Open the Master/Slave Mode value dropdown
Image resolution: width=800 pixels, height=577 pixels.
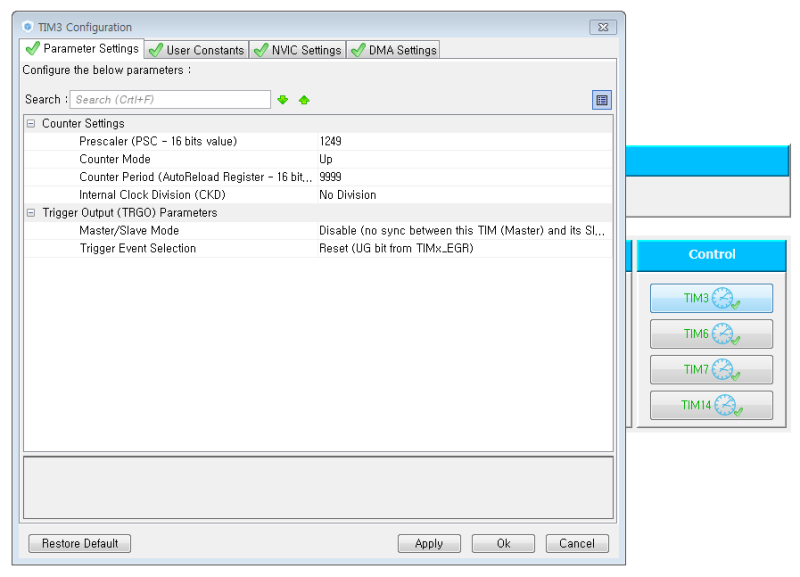coord(464,231)
